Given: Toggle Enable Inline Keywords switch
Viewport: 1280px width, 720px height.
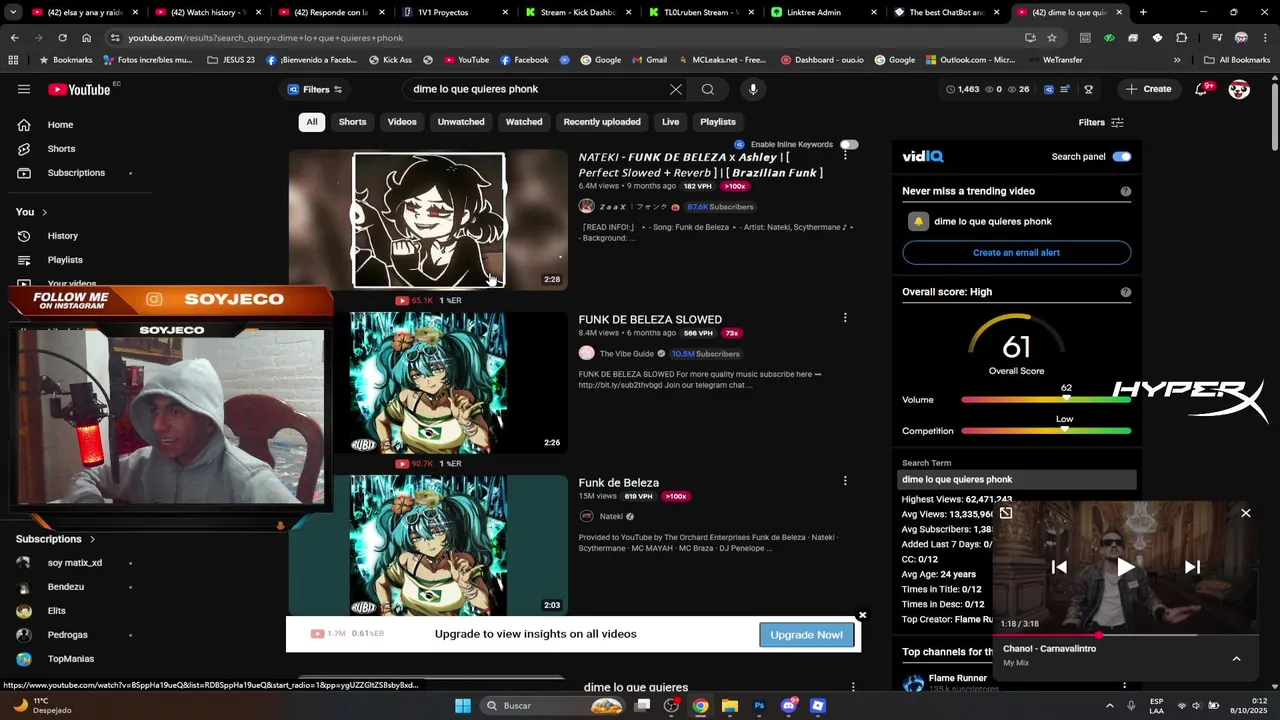Looking at the screenshot, I should pos(849,144).
